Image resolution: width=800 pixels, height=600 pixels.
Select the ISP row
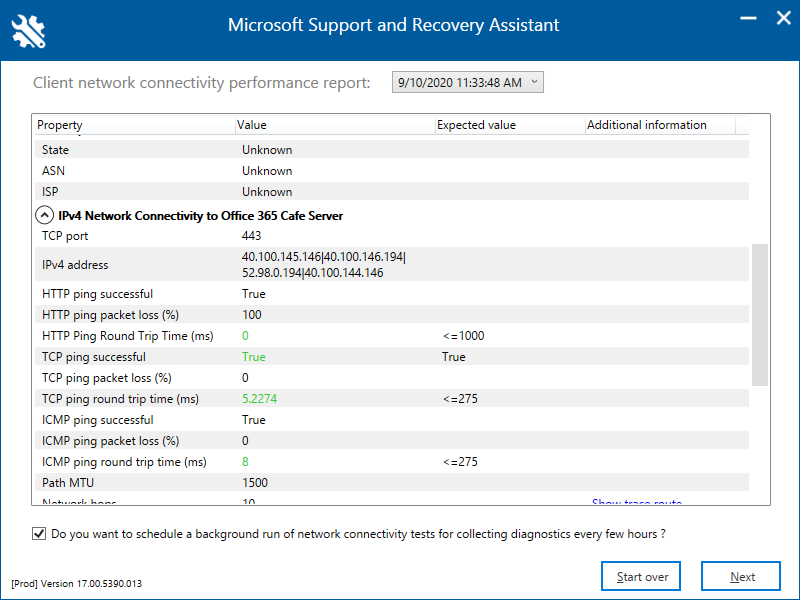(x=392, y=191)
